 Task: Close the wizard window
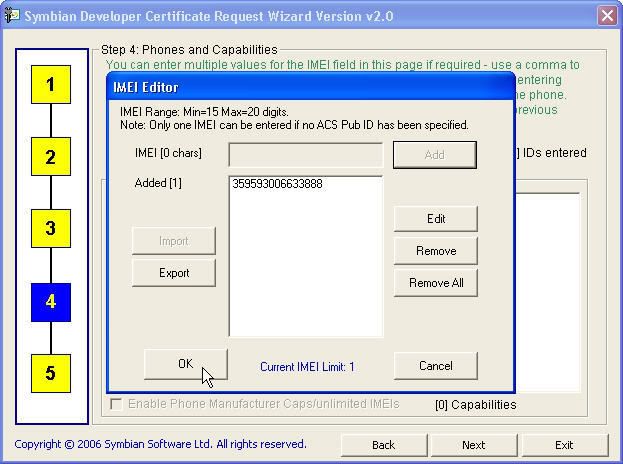pos(606,16)
